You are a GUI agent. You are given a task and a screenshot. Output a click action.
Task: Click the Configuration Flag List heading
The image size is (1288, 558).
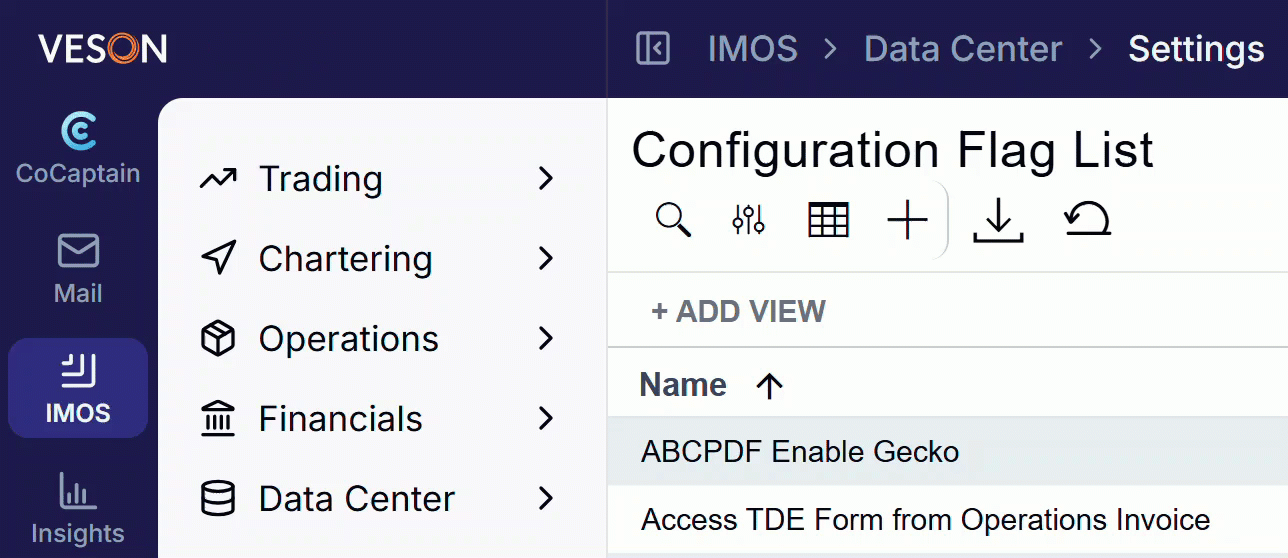pyautogui.click(x=893, y=151)
